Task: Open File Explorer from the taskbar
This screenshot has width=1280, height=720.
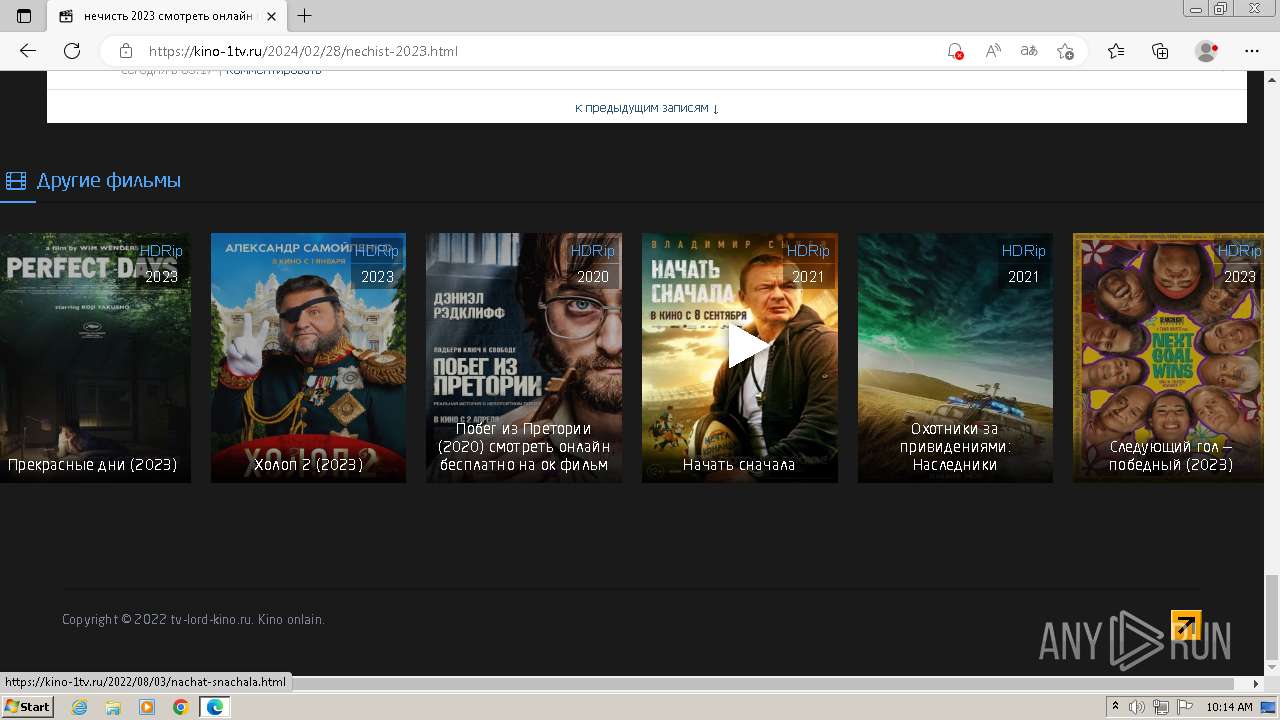Action: pyautogui.click(x=113, y=707)
